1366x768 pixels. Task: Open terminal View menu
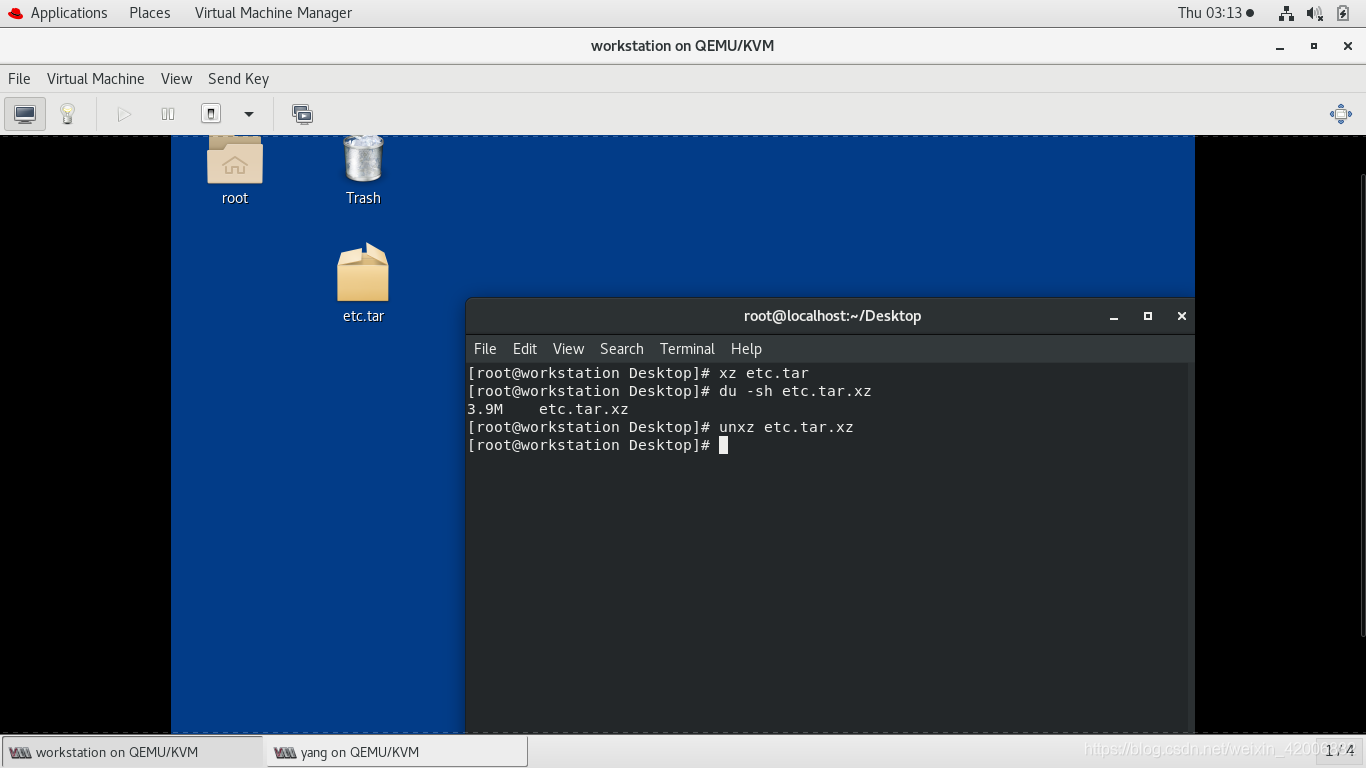(x=568, y=349)
